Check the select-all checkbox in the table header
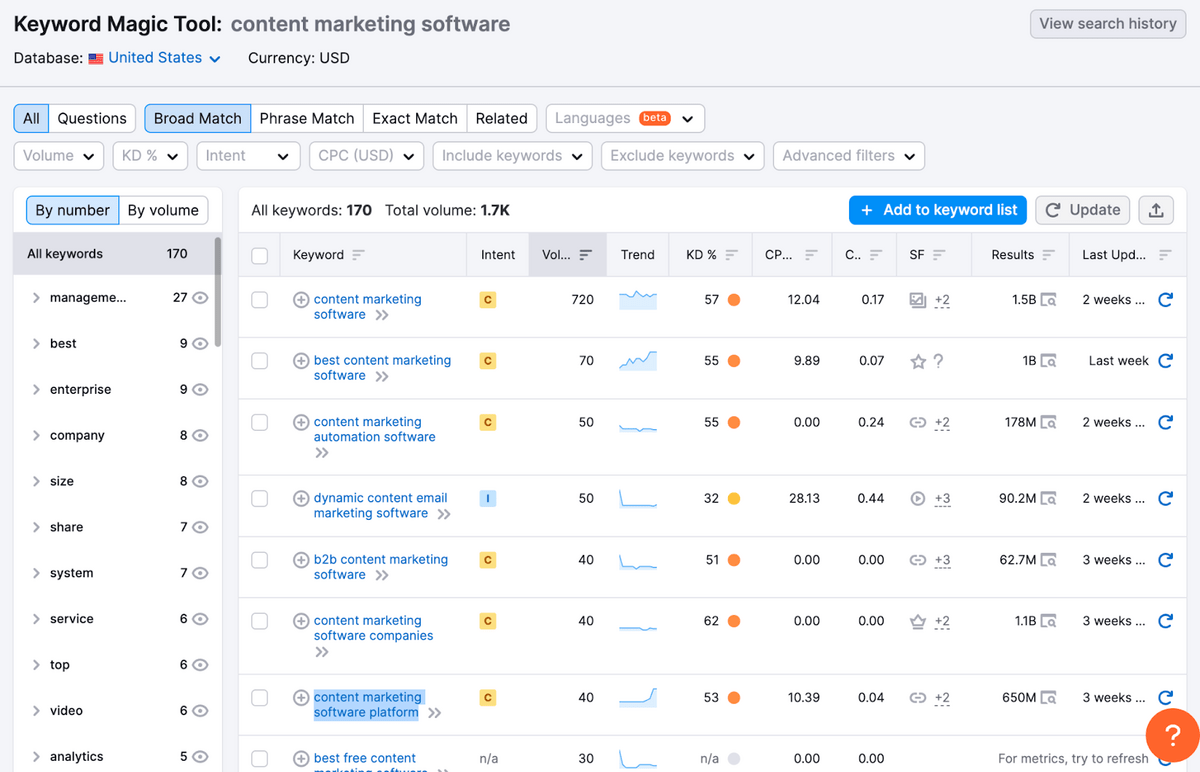The width and height of the screenshot is (1200, 772). pyautogui.click(x=259, y=254)
